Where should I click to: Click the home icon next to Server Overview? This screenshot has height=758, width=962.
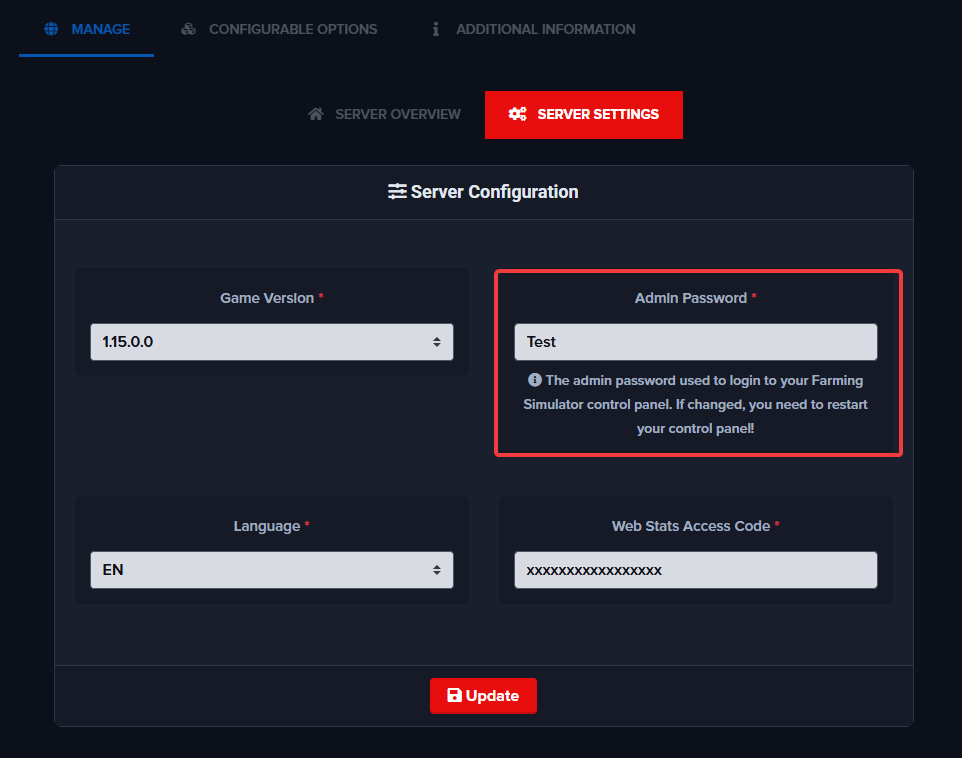(316, 114)
